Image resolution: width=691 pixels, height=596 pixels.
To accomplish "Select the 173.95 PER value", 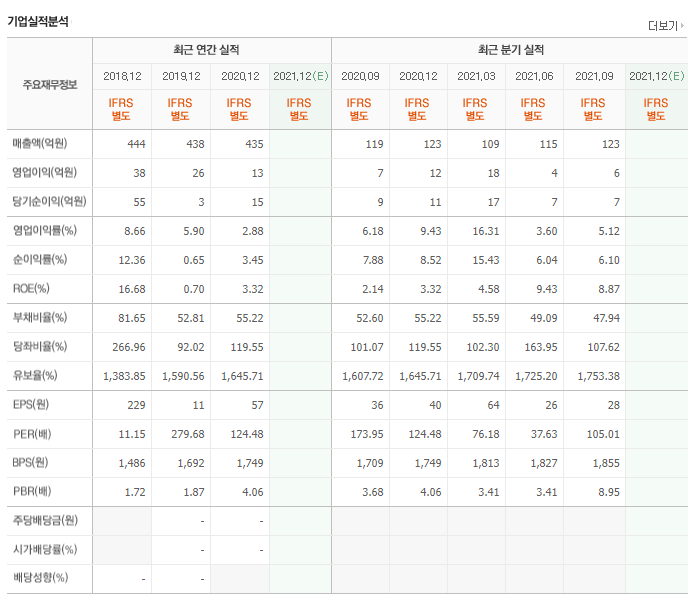I will click(x=367, y=434).
